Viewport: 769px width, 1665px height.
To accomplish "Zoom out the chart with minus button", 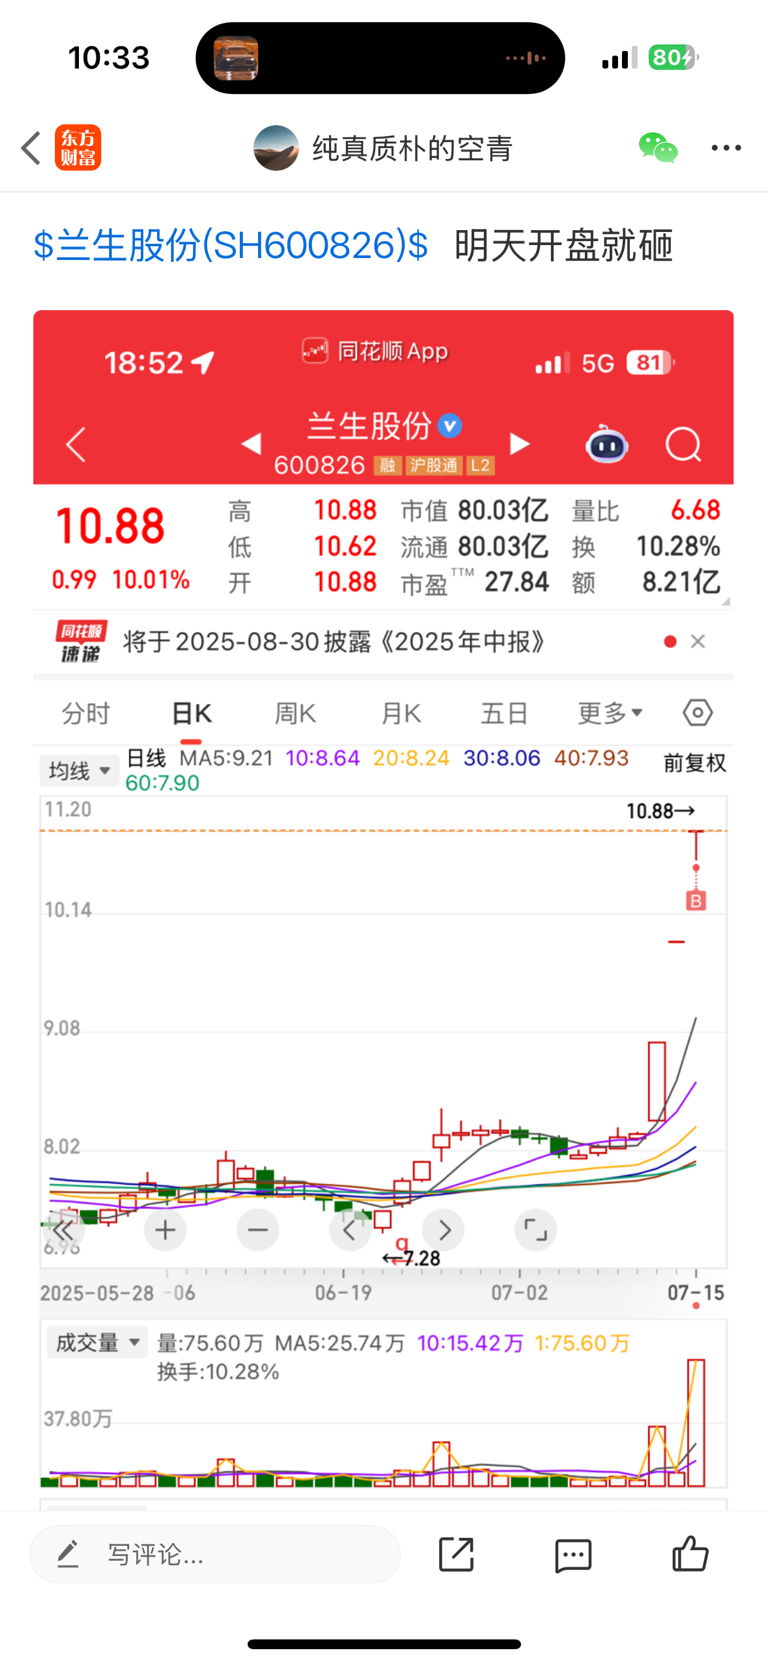I will (258, 1230).
